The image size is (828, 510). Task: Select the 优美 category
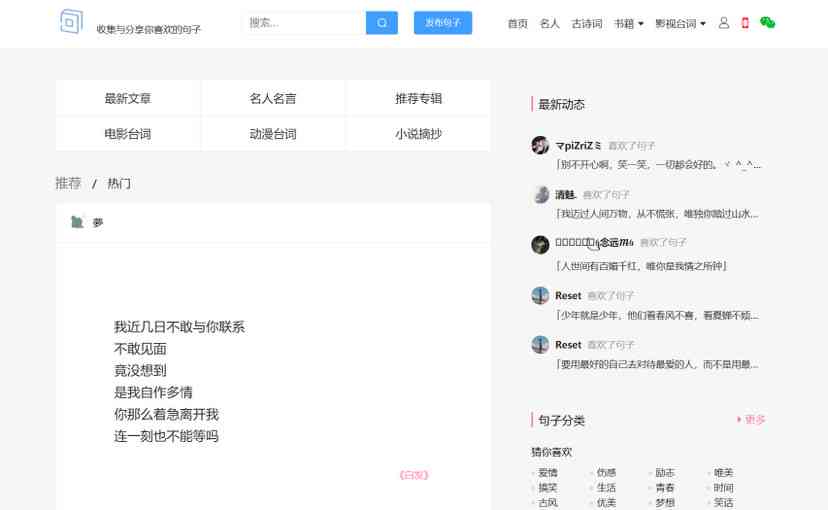click(x=606, y=503)
